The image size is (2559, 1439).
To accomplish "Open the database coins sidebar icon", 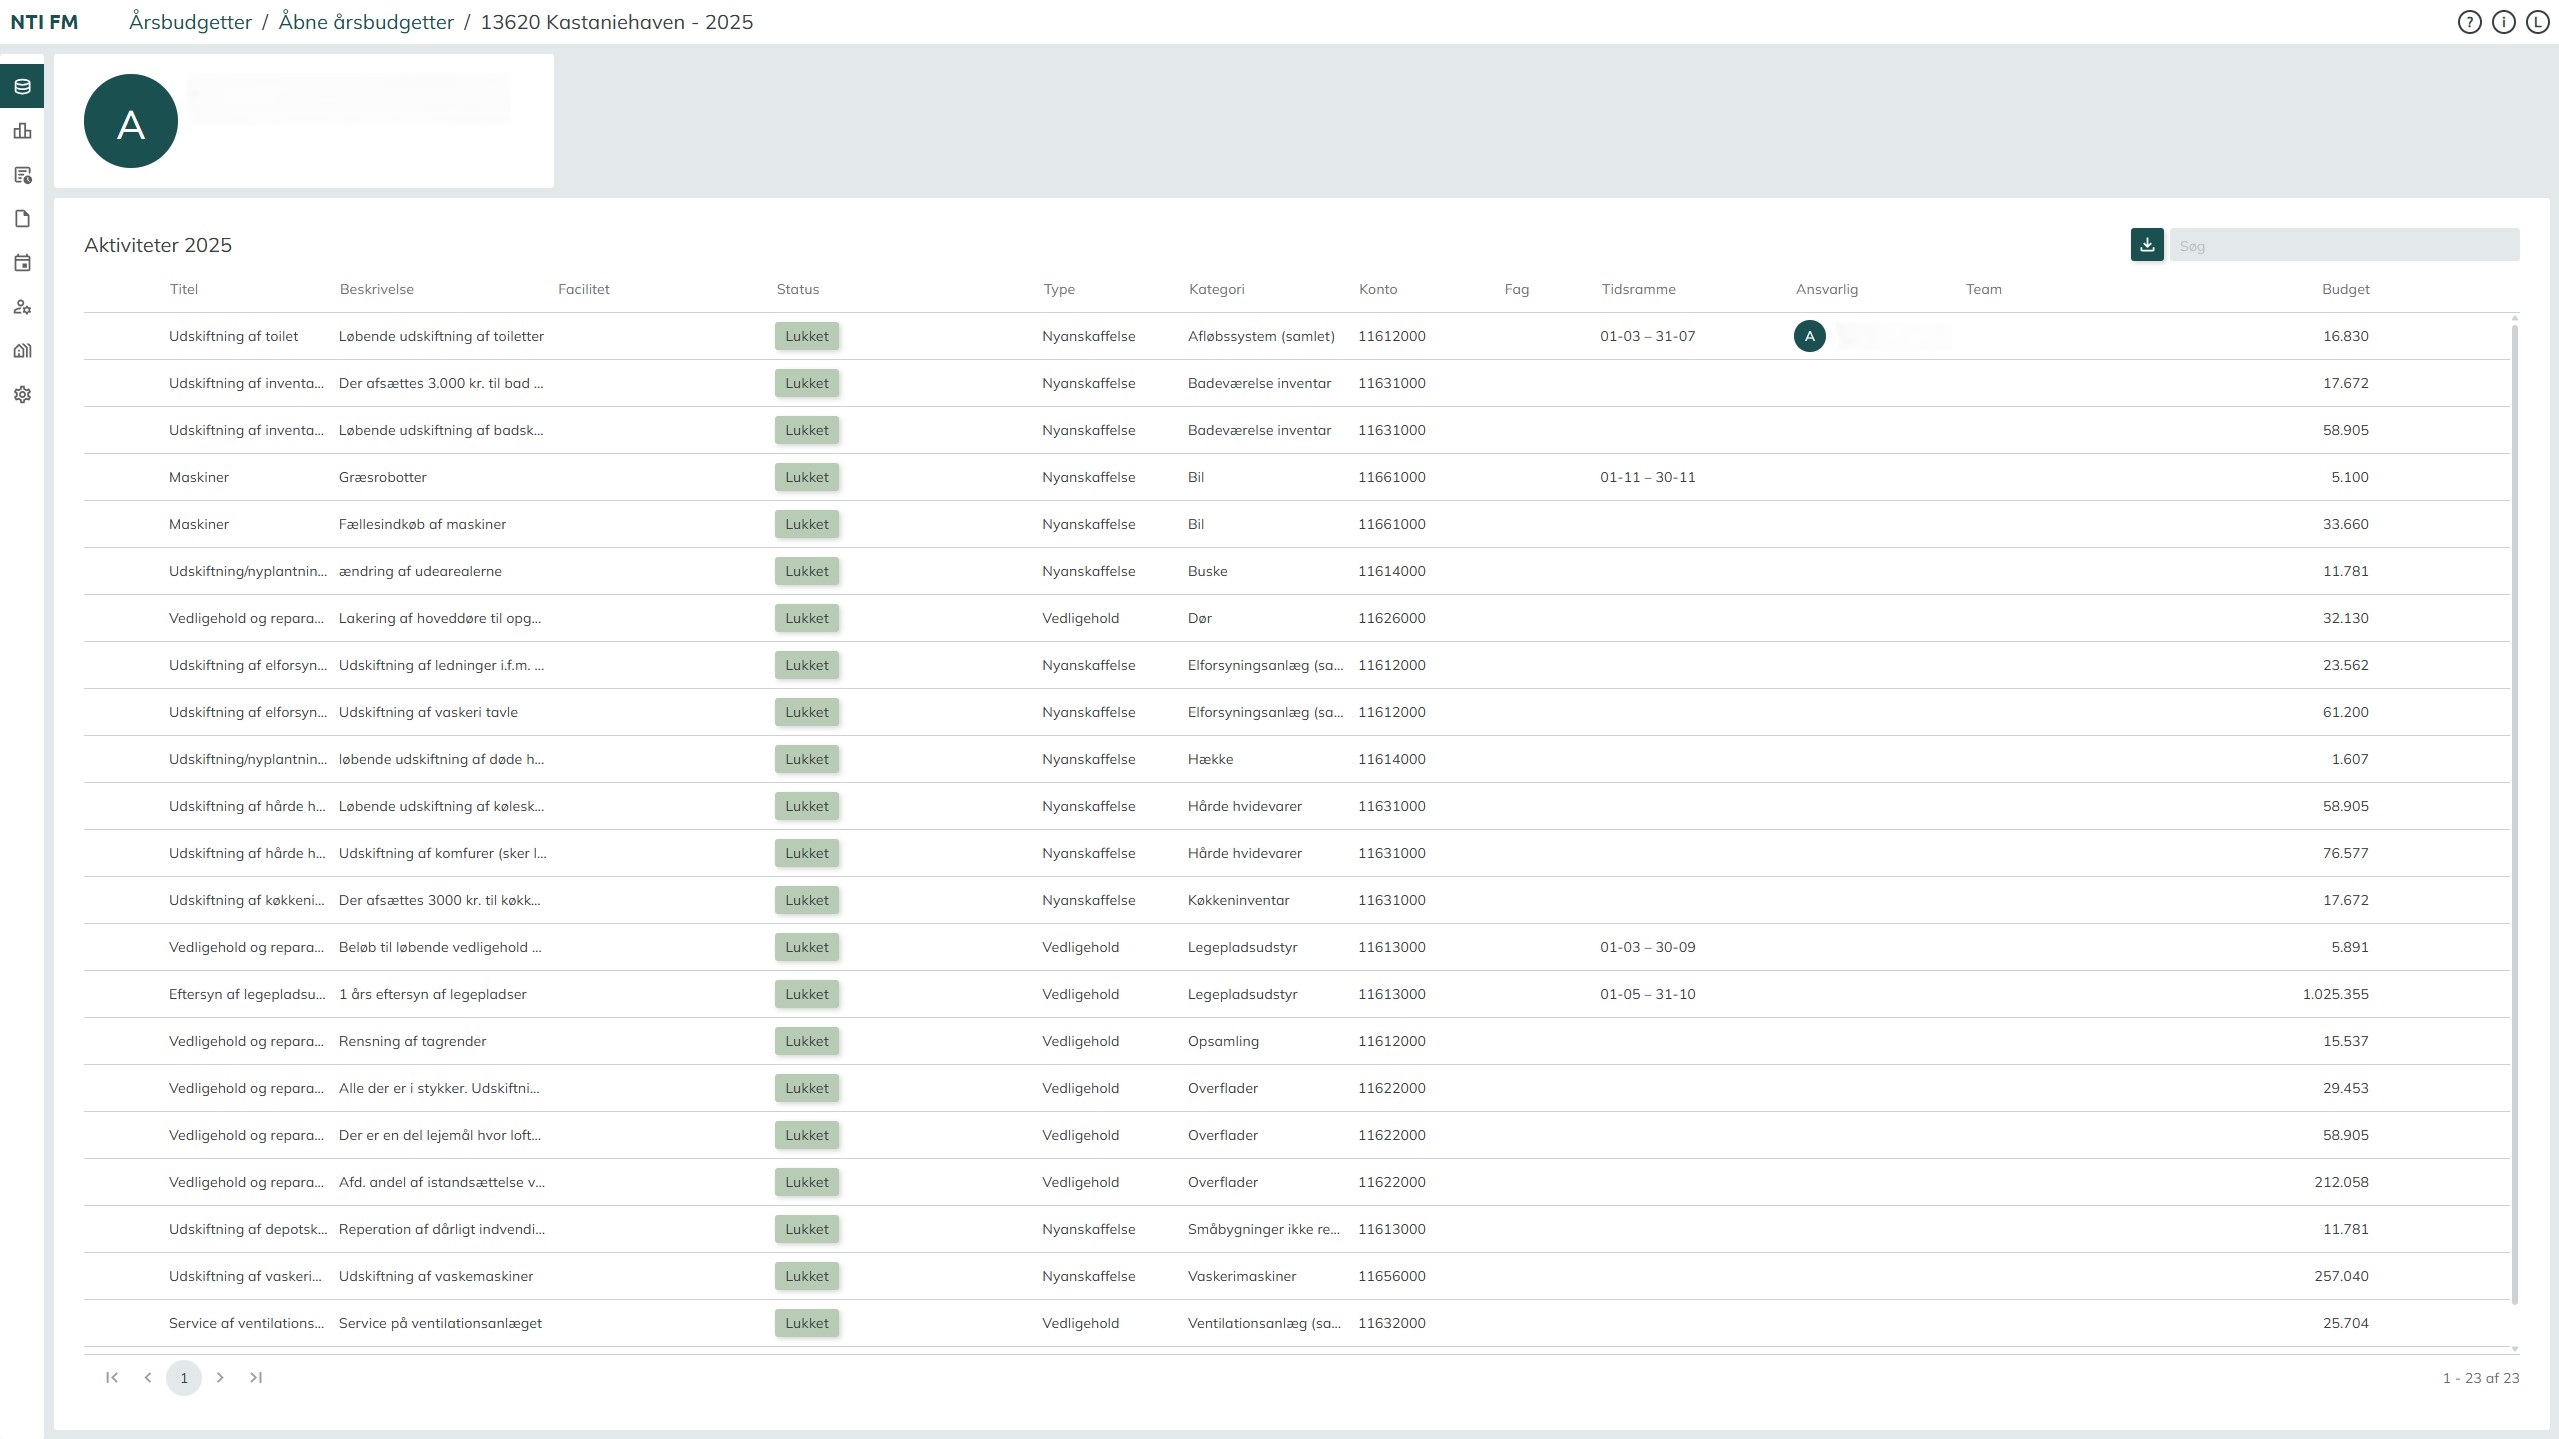I will pos(22,87).
